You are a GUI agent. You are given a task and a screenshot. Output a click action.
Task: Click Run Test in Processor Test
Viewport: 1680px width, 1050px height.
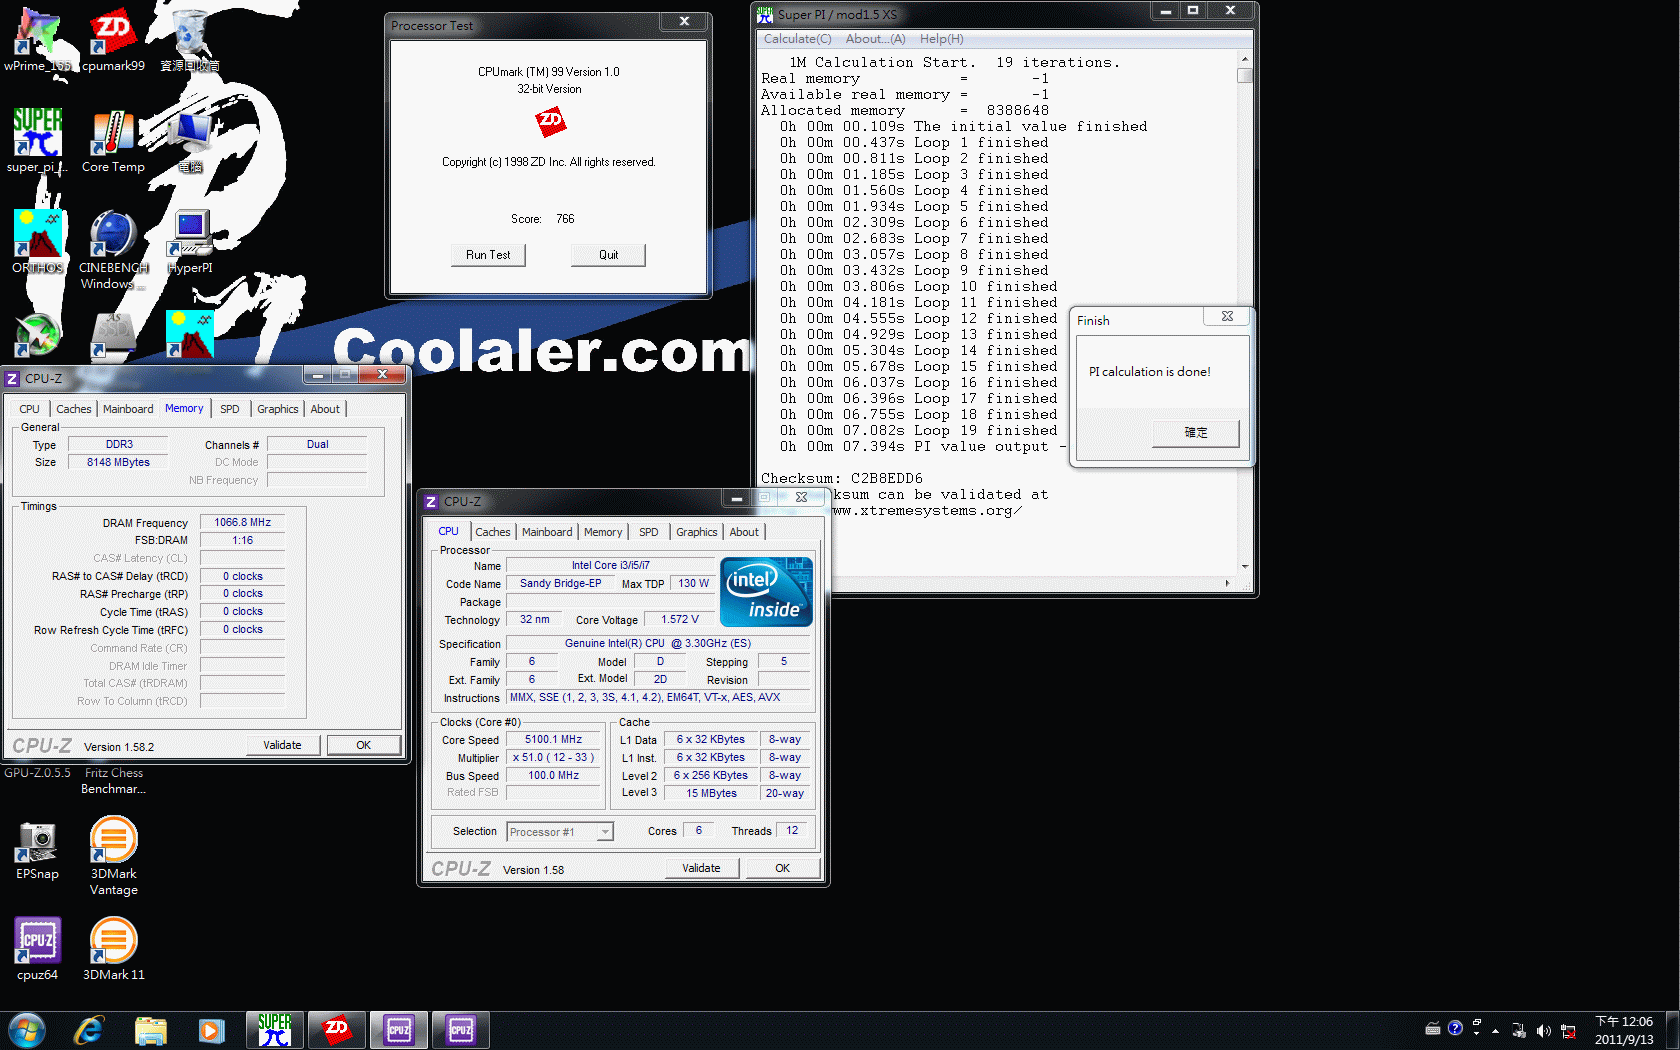488,255
